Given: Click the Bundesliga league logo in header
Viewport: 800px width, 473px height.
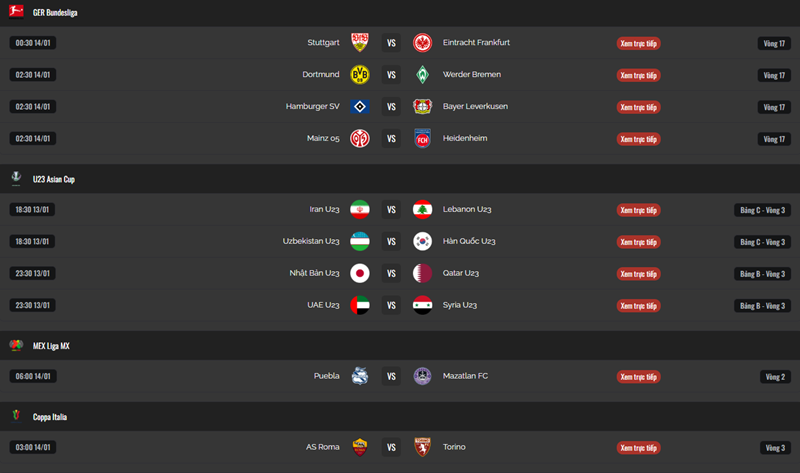Looking at the screenshot, I should [16, 11].
